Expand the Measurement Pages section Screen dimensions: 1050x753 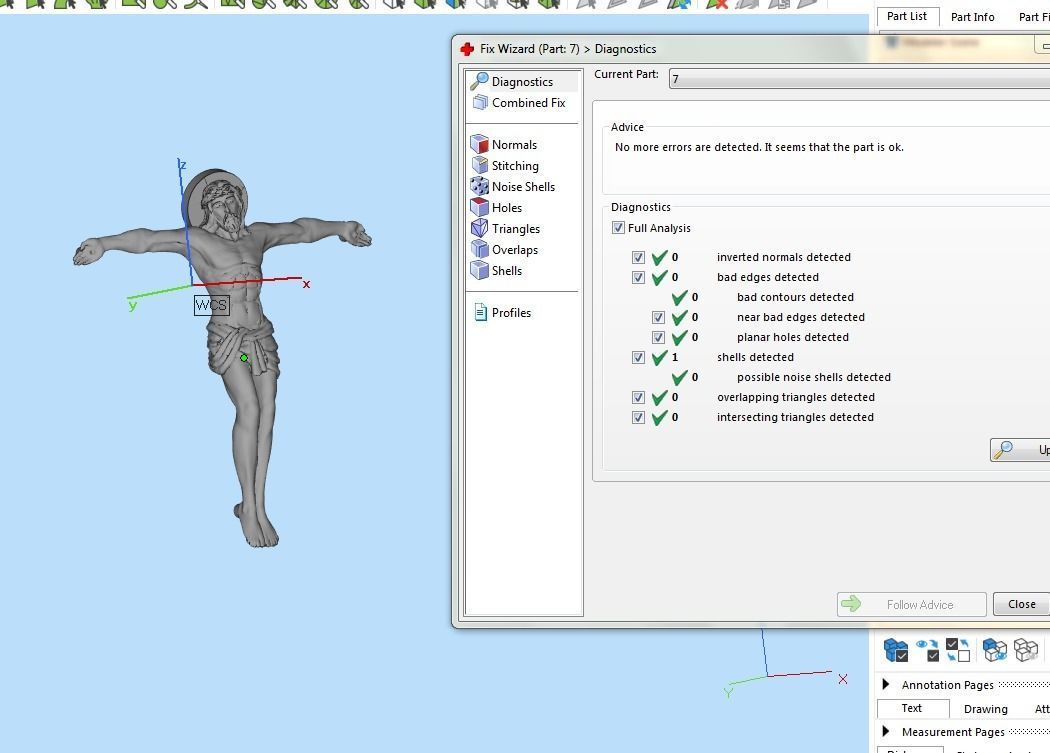click(886, 732)
